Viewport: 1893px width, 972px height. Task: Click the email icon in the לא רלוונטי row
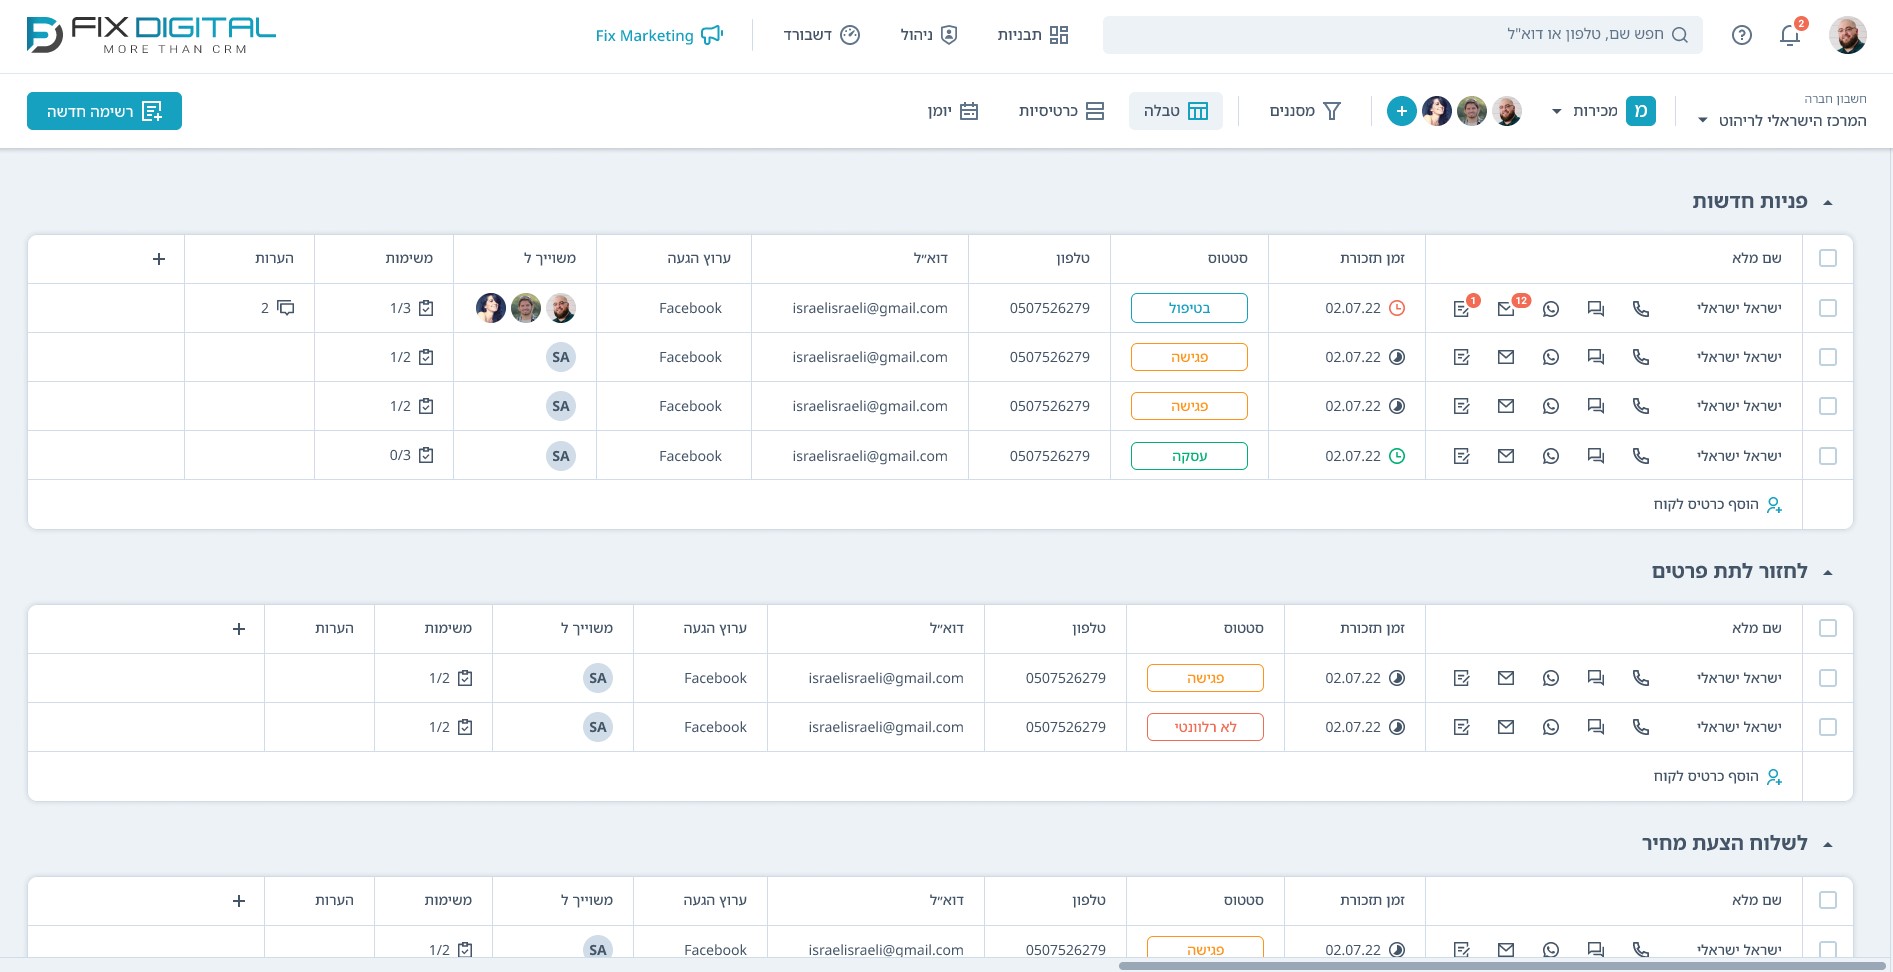tap(1506, 727)
